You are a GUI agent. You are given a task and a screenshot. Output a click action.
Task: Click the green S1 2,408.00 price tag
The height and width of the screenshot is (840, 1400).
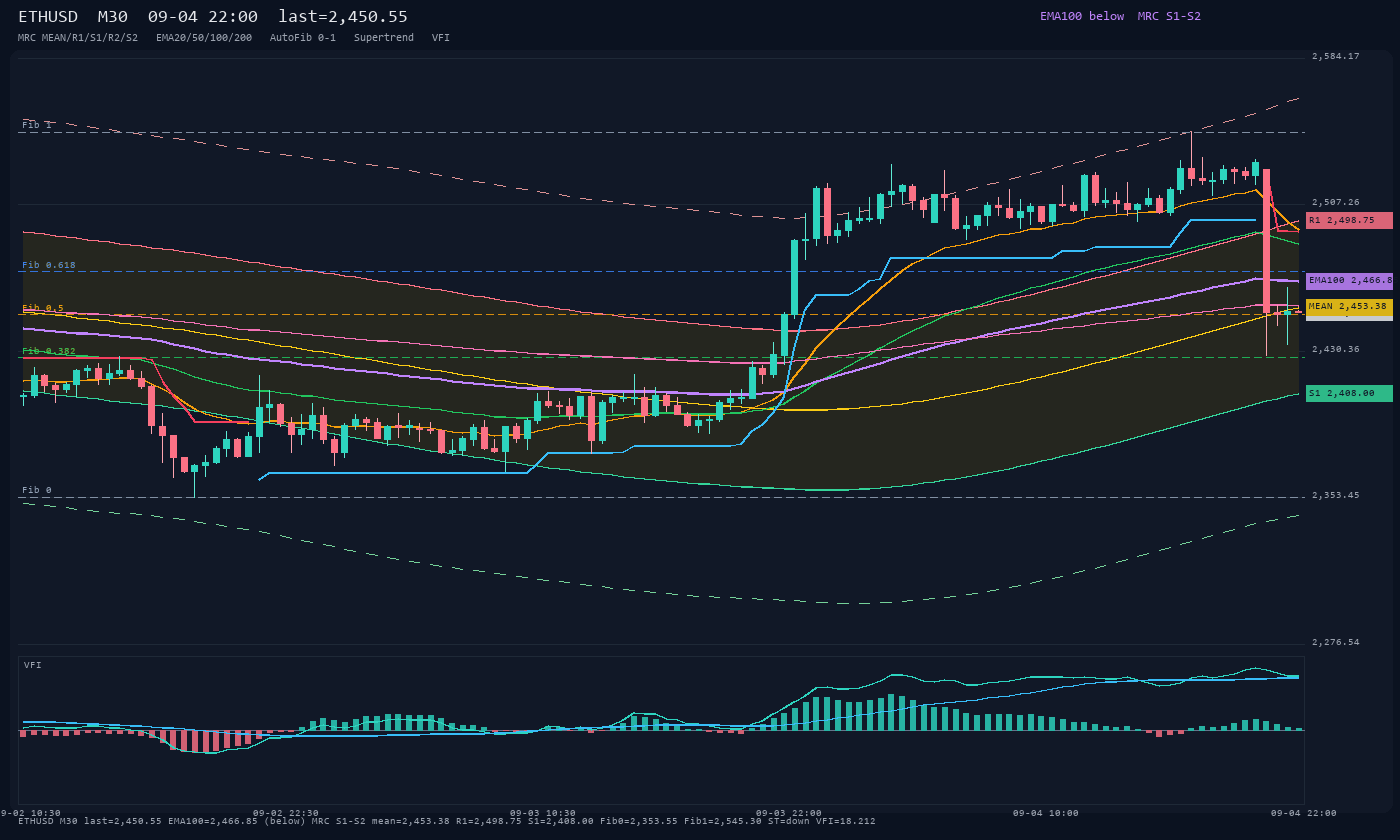click(1349, 394)
